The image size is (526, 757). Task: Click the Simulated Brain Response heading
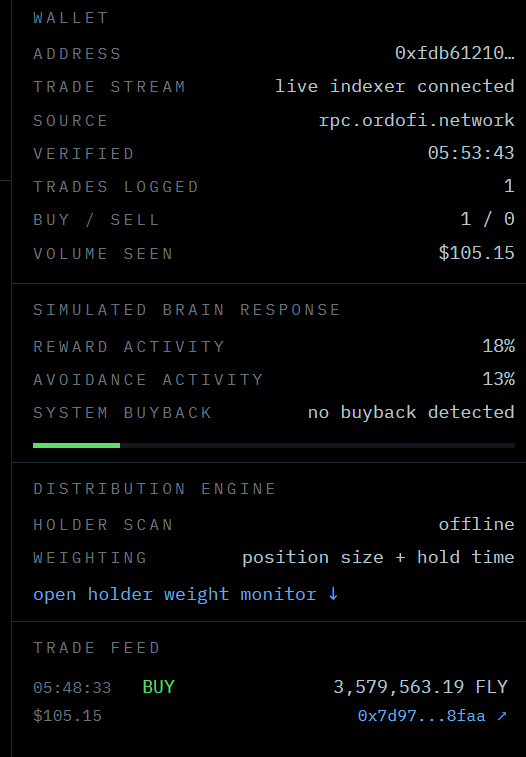[x=187, y=310]
